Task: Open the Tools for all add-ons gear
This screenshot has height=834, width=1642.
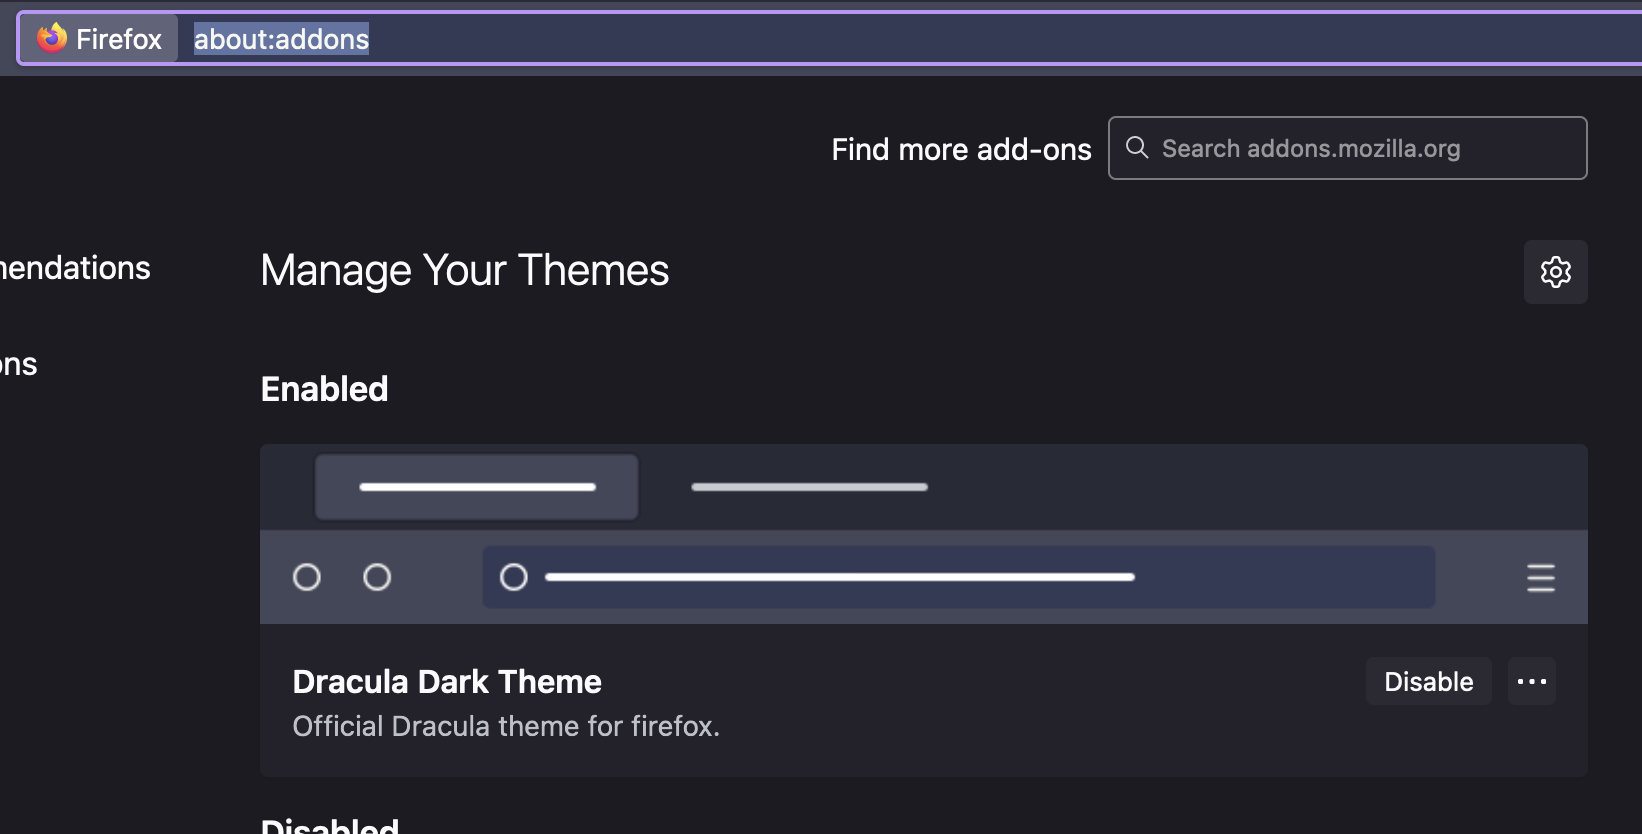Action: tap(1555, 271)
